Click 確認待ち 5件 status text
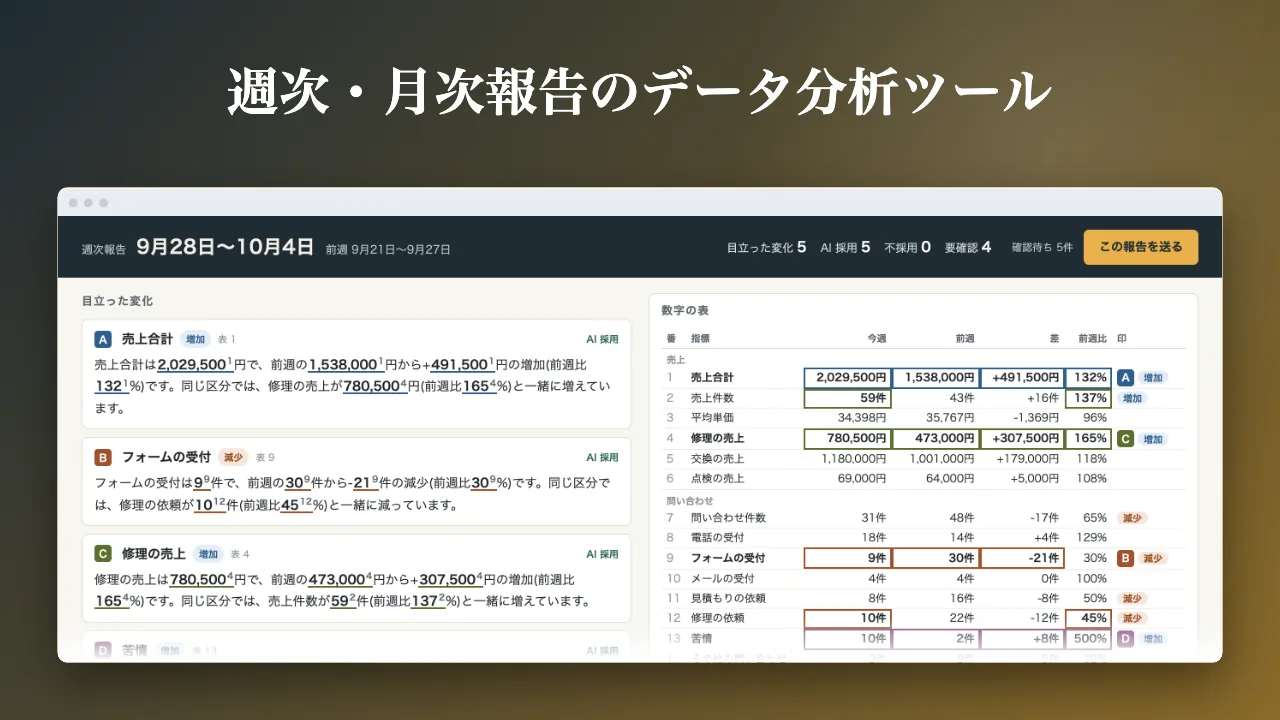 [x=1042, y=247]
